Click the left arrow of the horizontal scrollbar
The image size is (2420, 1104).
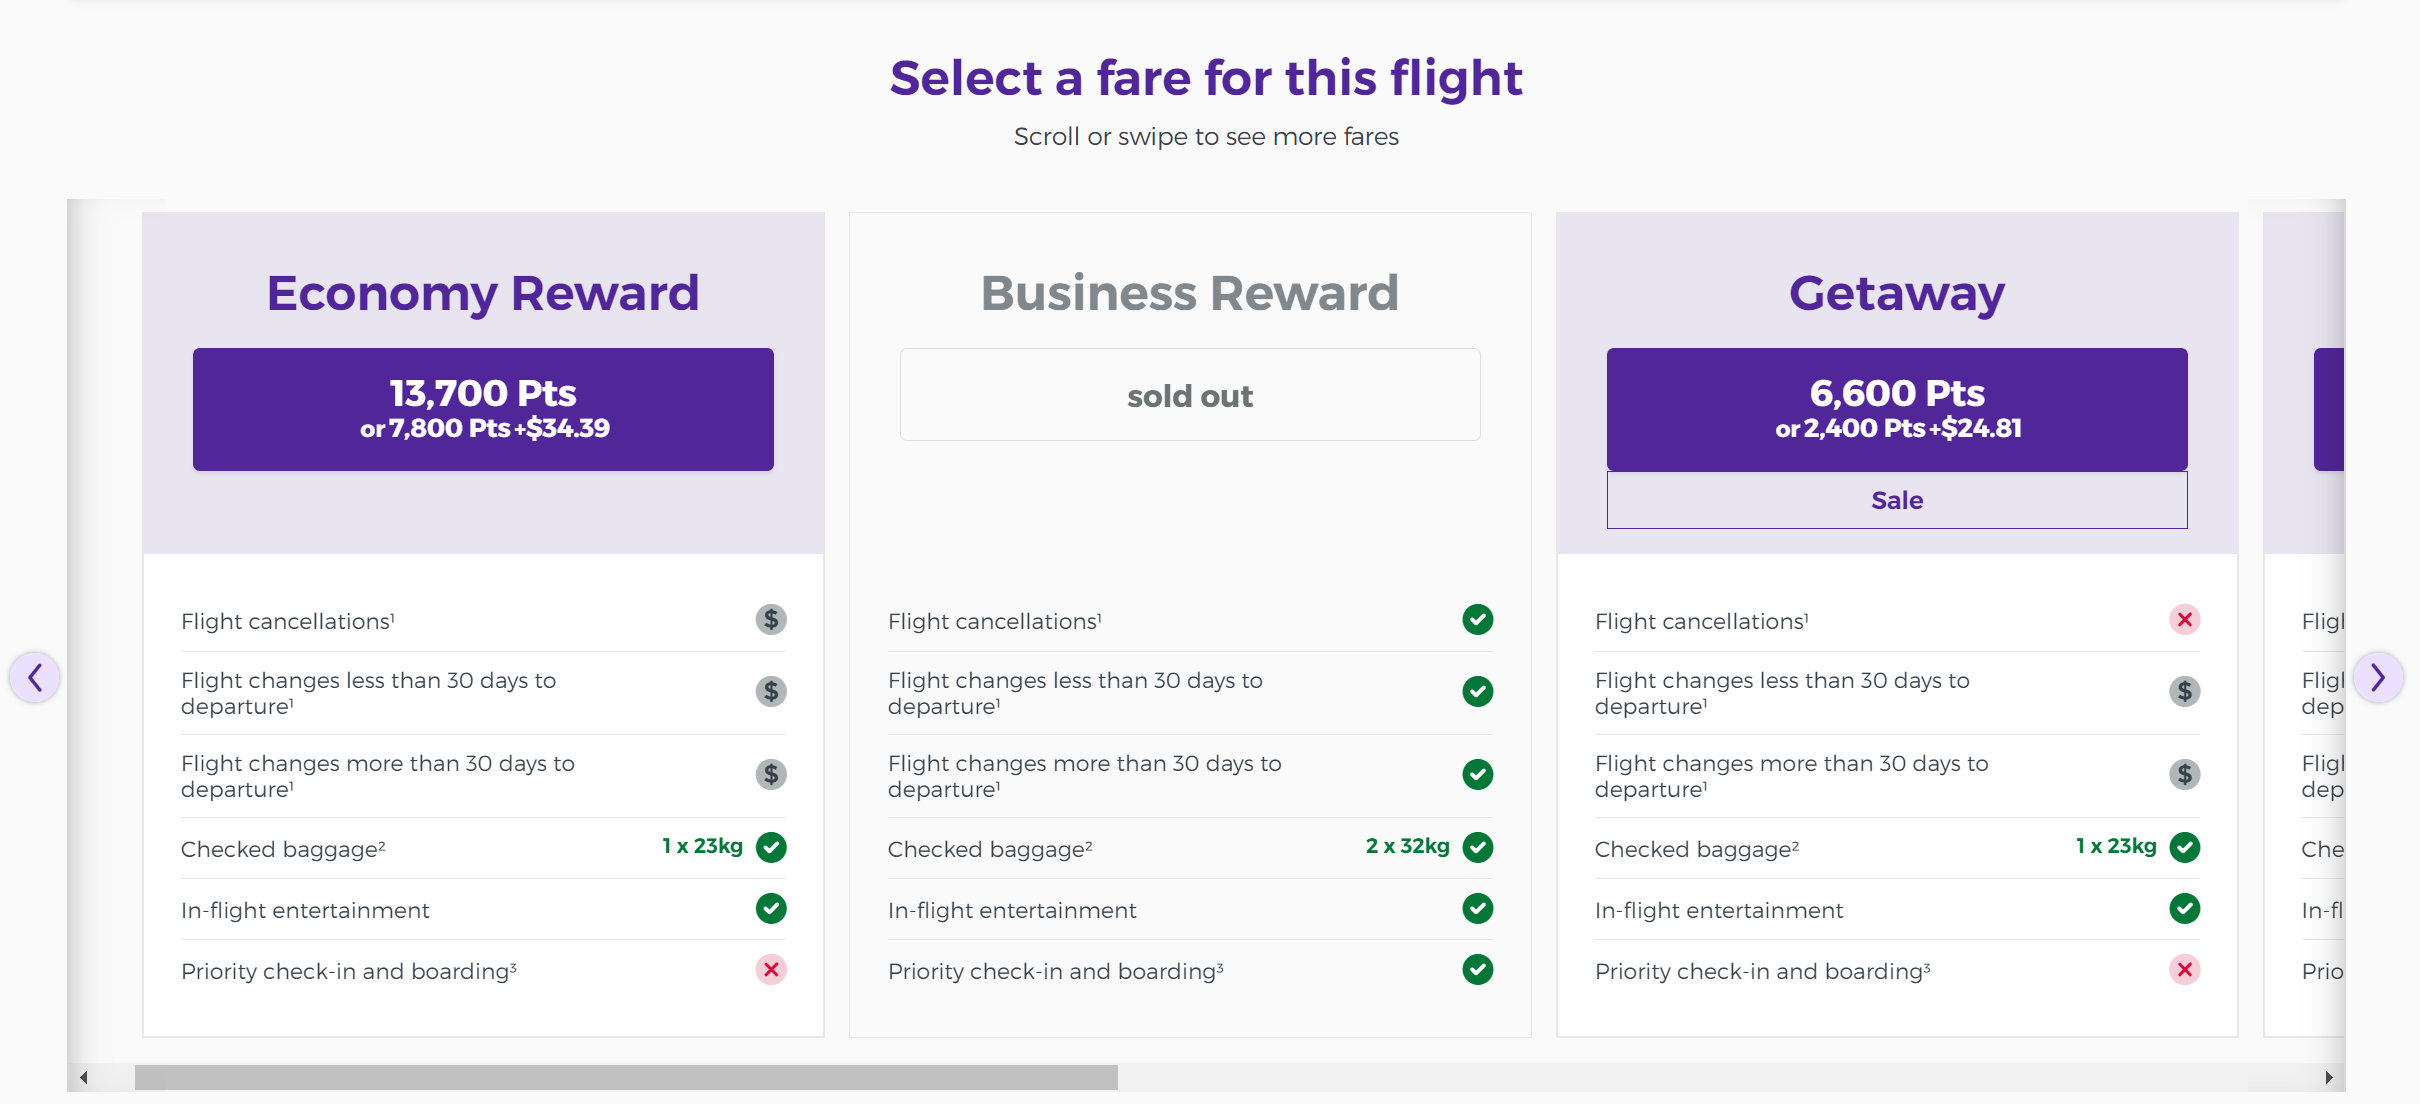click(84, 1077)
